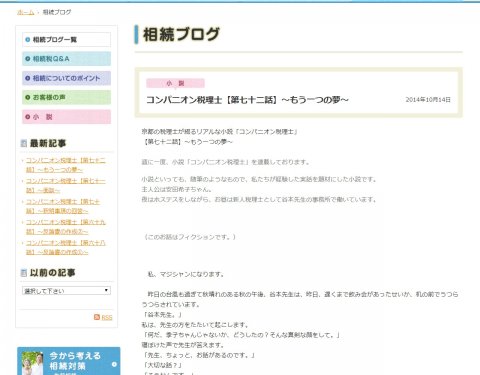Open the 相続についてのポイント menu item

[66, 78]
